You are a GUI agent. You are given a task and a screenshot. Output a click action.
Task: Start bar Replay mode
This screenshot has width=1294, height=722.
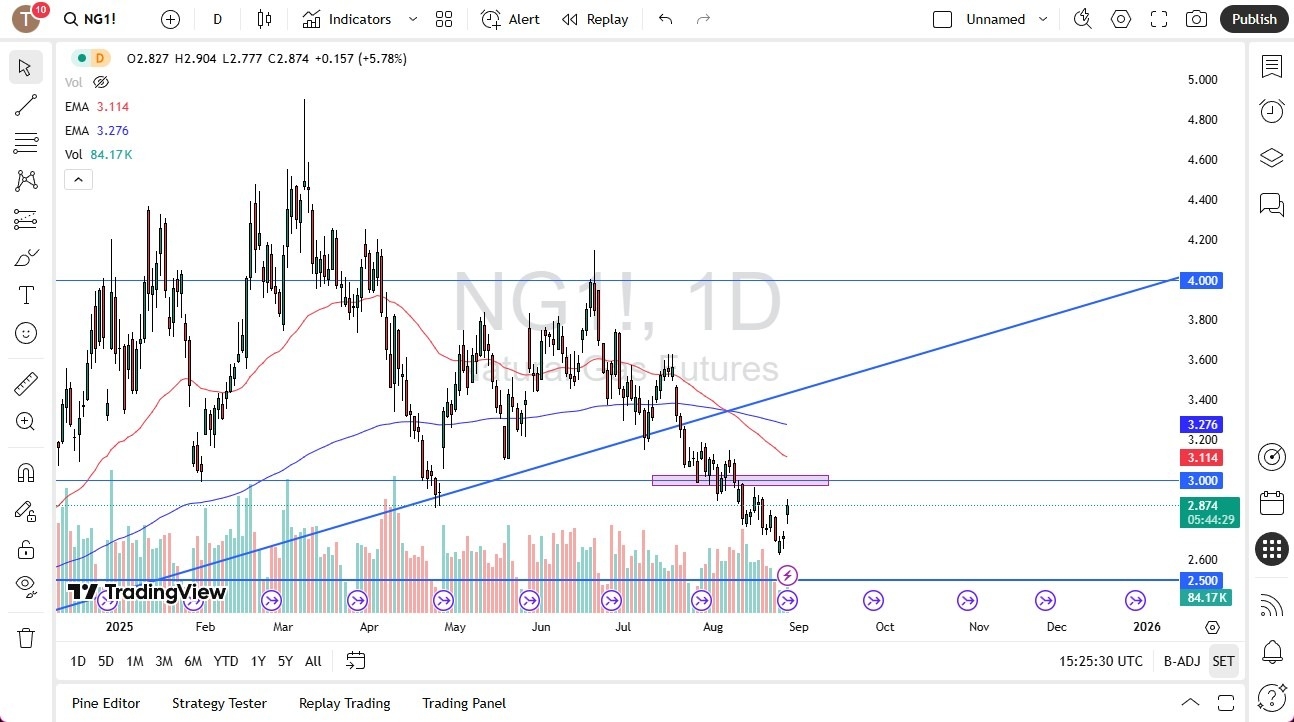pos(594,18)
